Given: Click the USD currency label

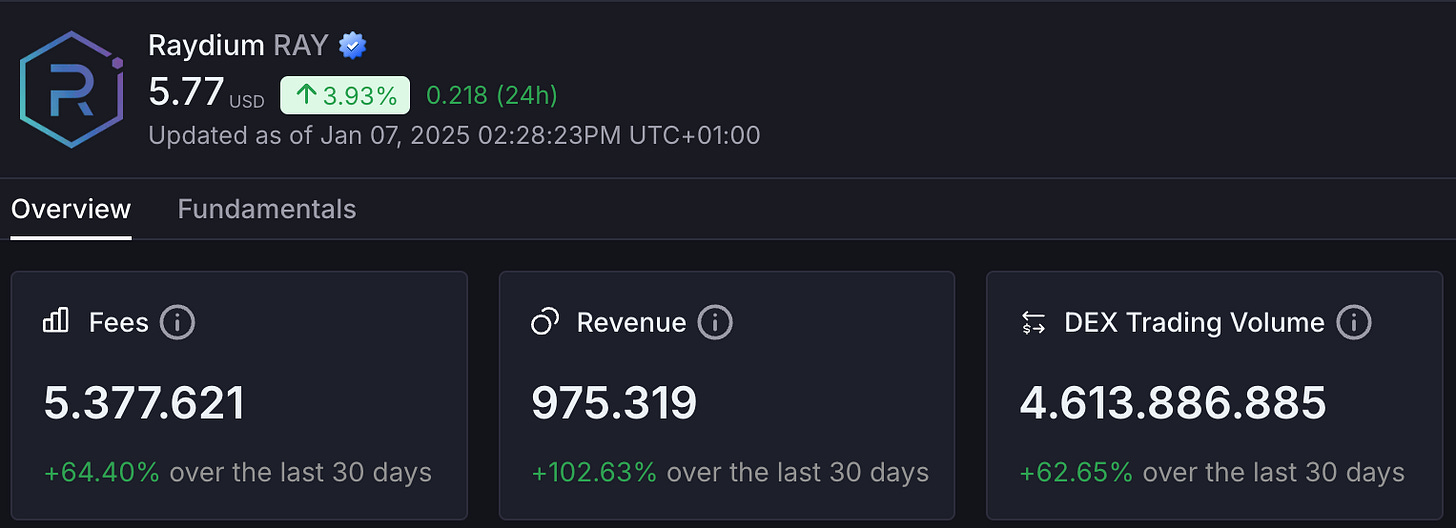Looking at the screenshot, I should (x=247, y=102).
